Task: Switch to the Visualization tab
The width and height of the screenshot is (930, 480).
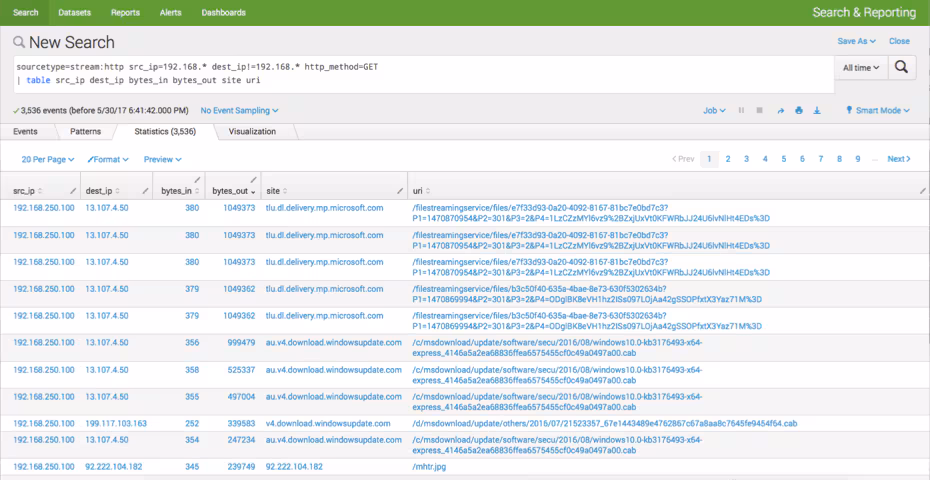Action: (x=252, y=131)
